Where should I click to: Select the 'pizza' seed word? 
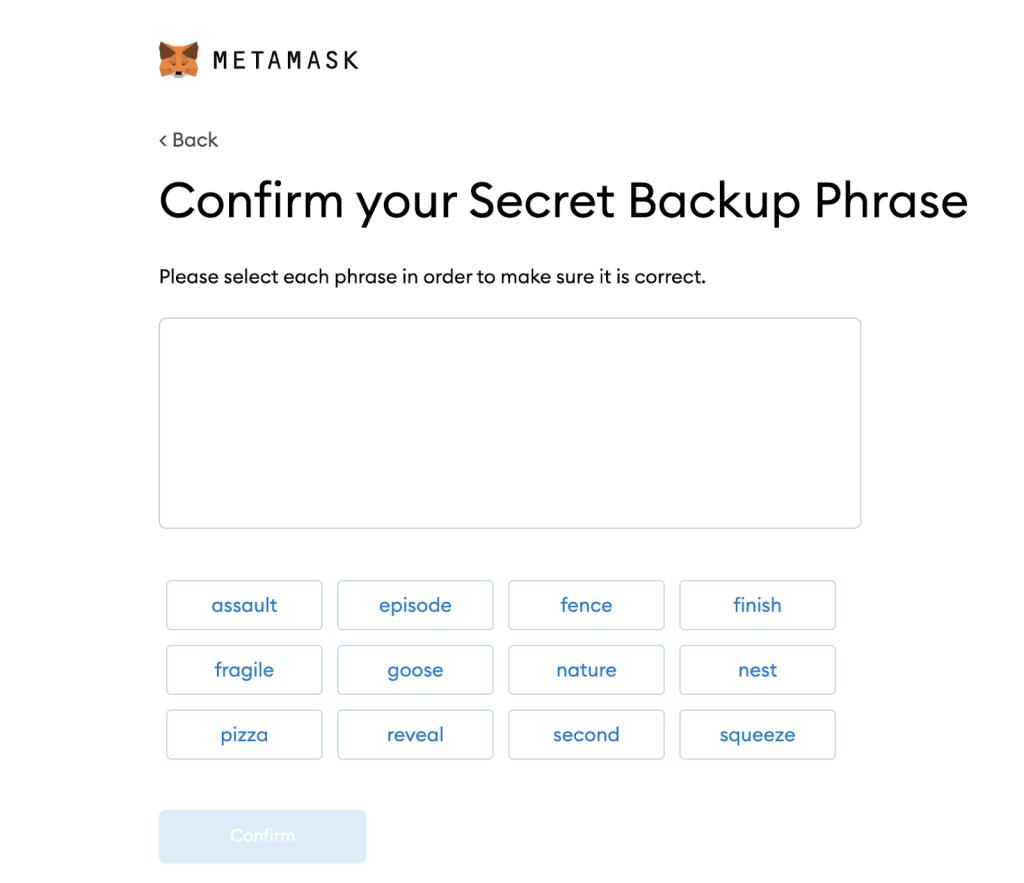[x=244, y=735]
